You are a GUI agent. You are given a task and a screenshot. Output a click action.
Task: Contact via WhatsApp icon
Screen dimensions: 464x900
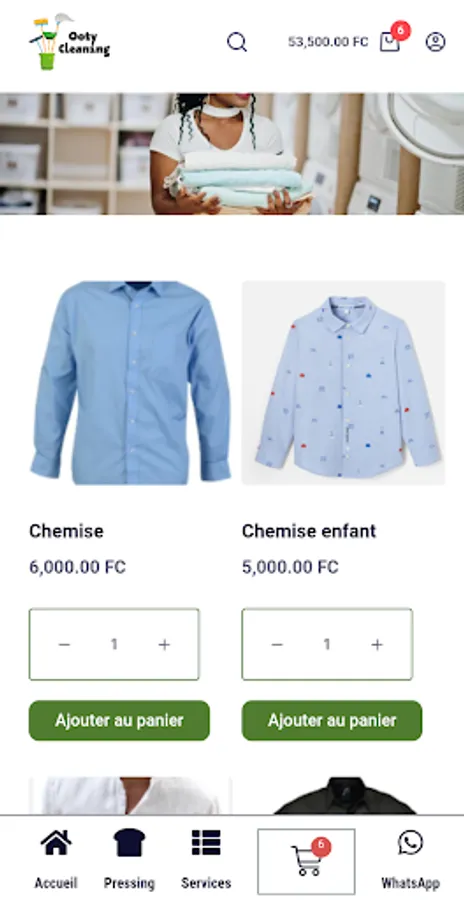[410, 843]
